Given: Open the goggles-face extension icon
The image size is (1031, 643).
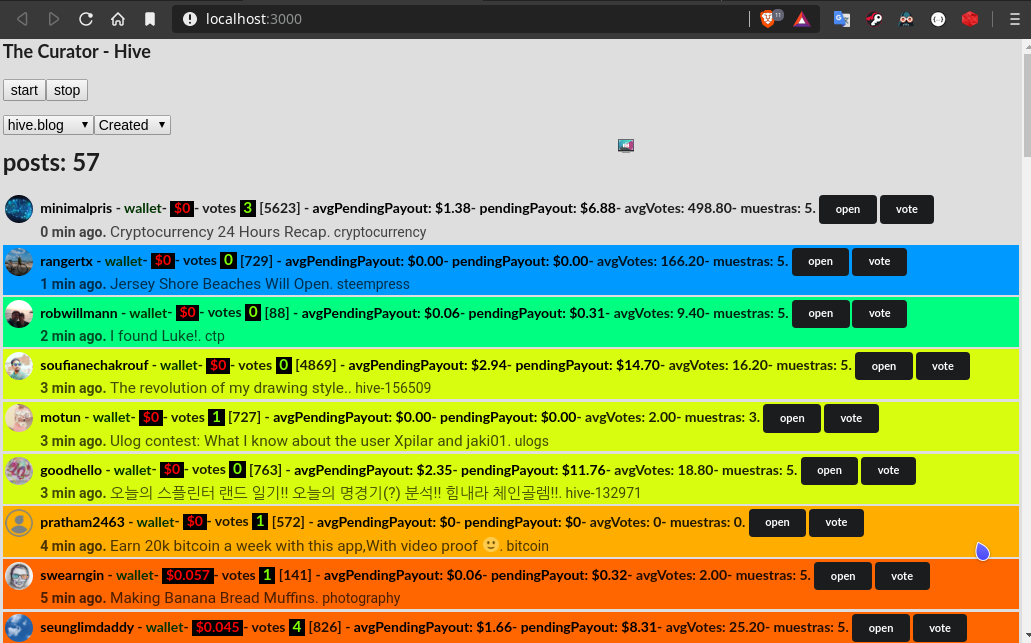Looking at the screenshot, I should coord(906,19).
